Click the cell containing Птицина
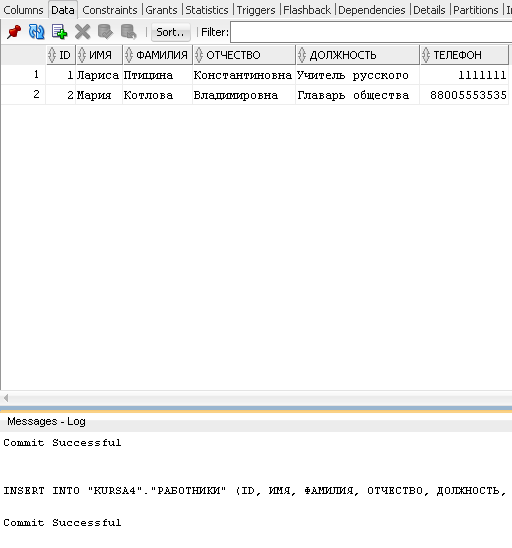The width and height of the screenshot is (512, 548). point(157,75)
